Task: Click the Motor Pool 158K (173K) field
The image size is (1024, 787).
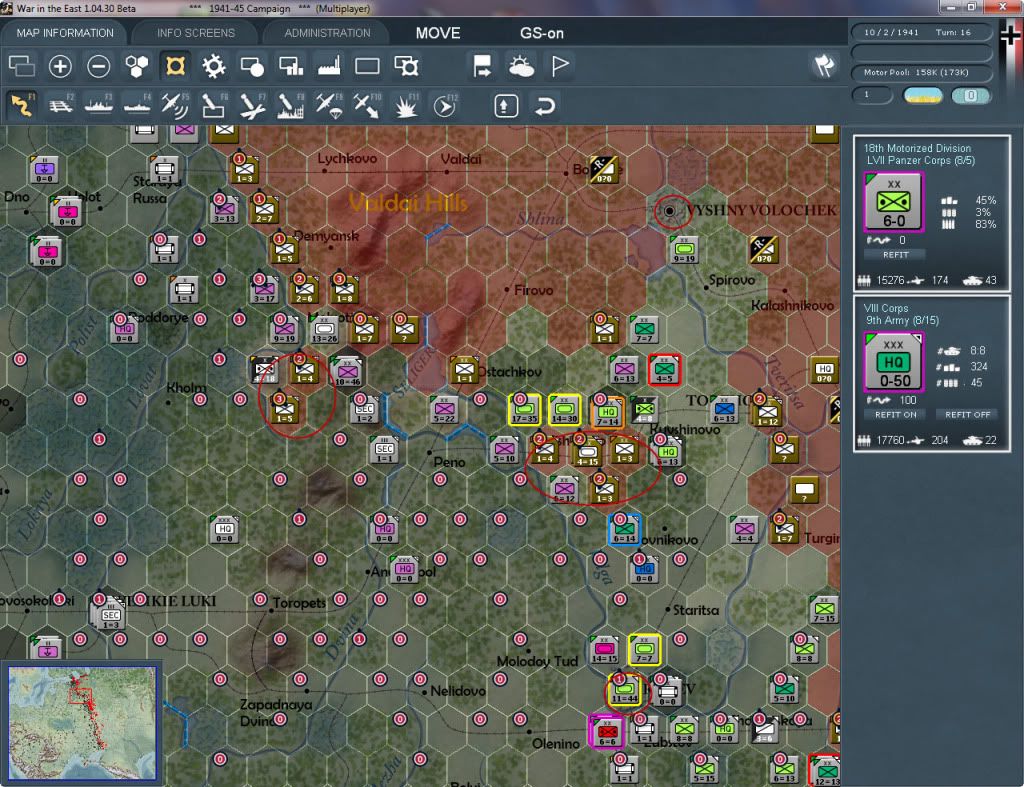Action: coord(921,72)
